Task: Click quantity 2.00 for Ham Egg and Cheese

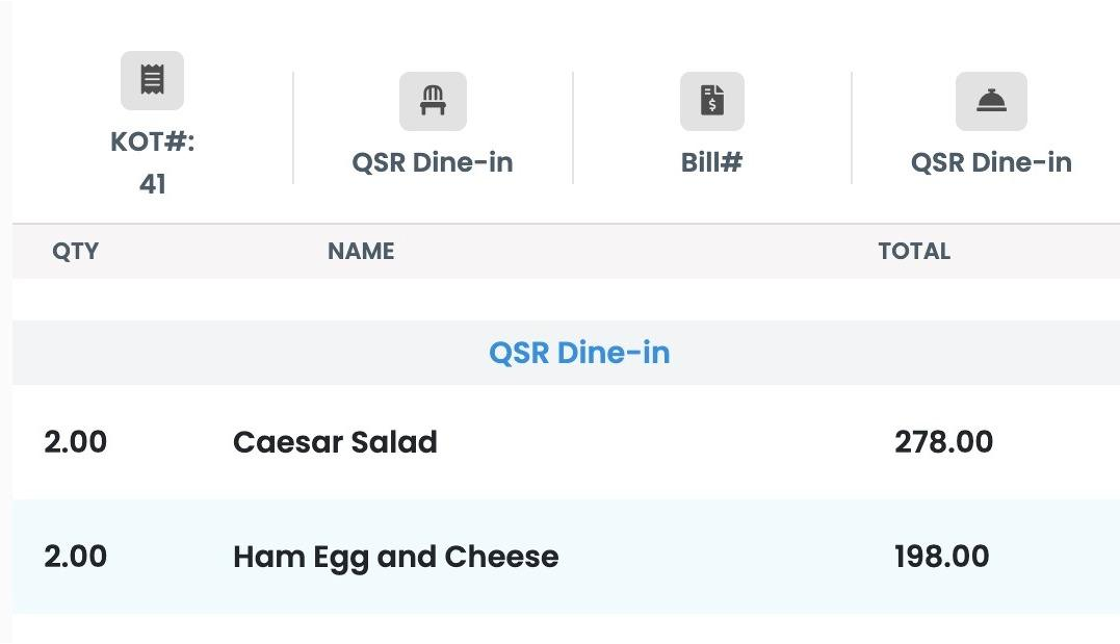Action: [76, 557]
